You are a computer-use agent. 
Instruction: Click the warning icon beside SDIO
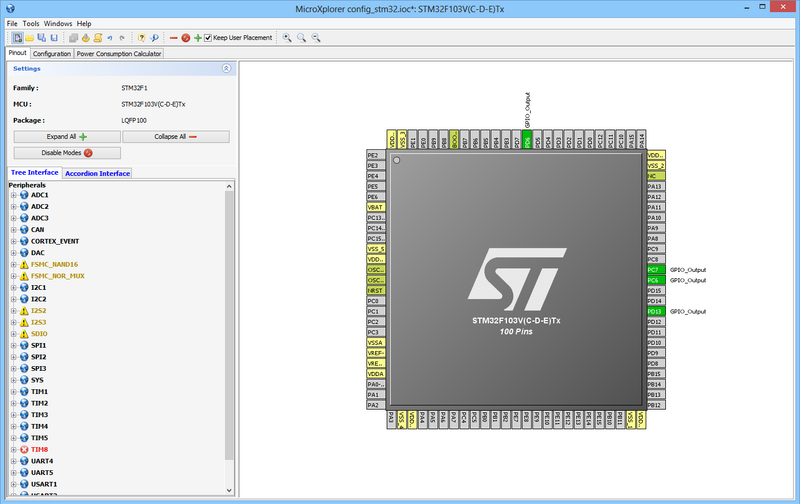(x=24, y=334)
